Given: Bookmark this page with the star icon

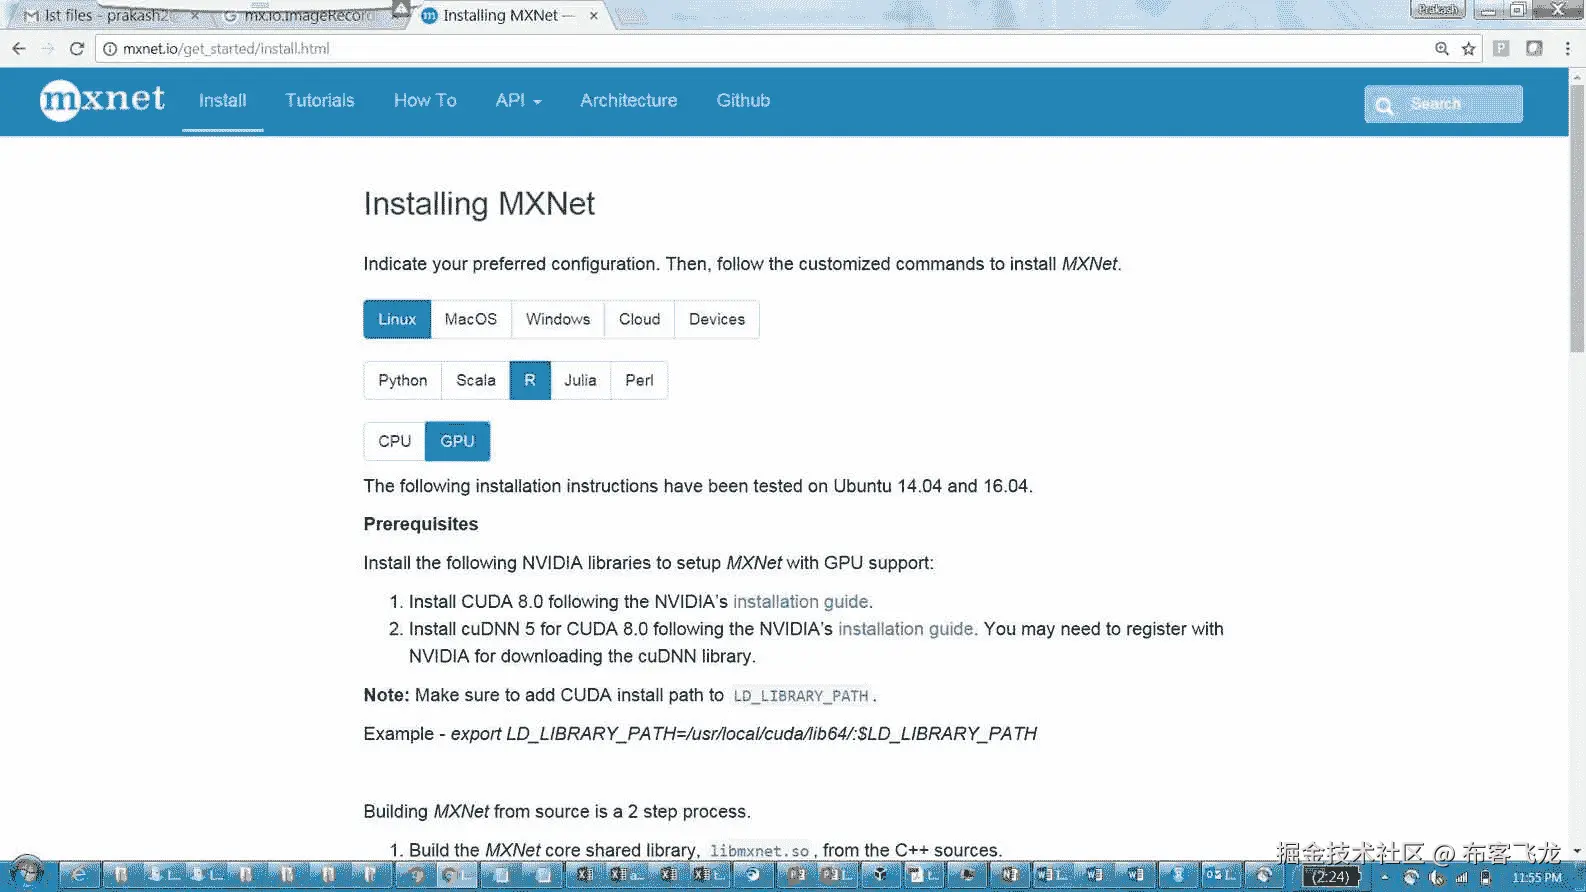Looking at the screenshot, I should click(x=1468, y=48).
